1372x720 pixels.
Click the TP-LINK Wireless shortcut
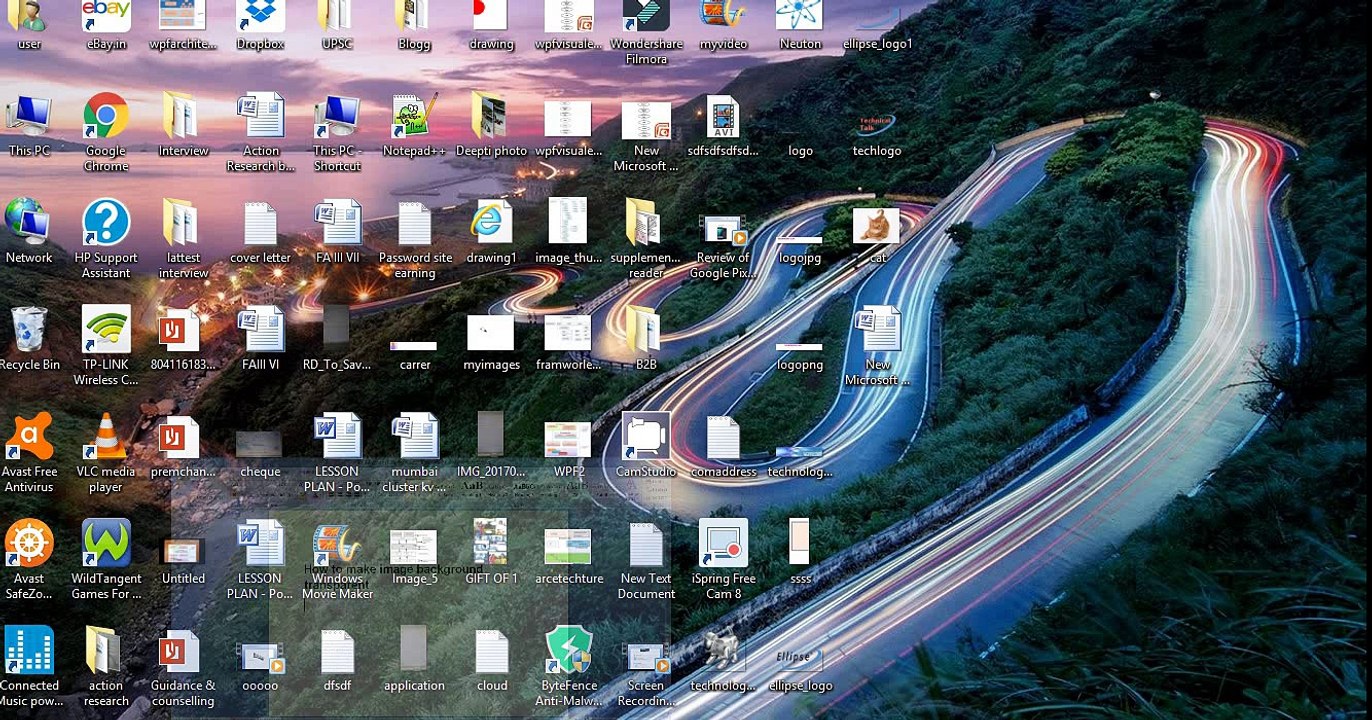click(x=106, y=329)
